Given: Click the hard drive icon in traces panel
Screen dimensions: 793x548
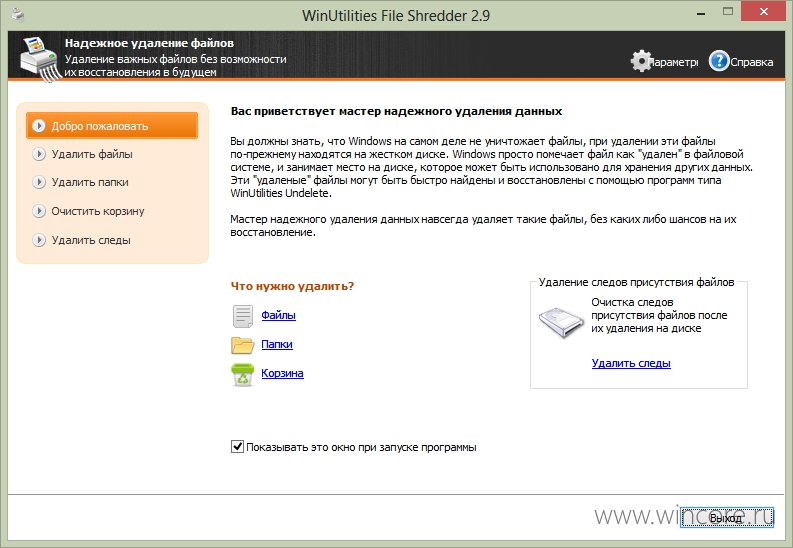Looking at the screenshot, I should point(561,322).
